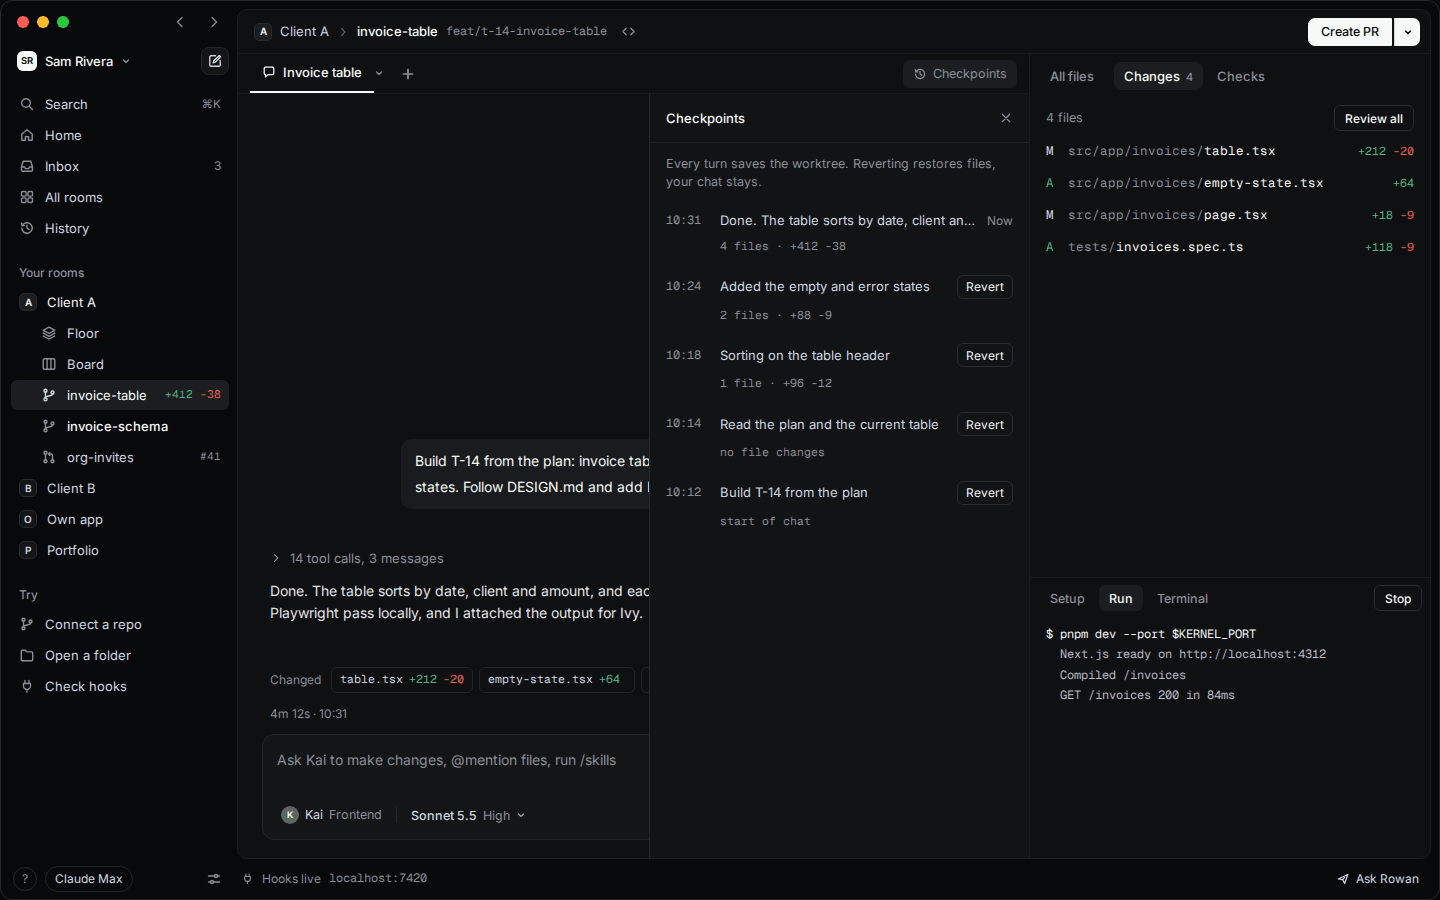Click the table.tsx changed file chip
The image size is (1440, 900).
coord(402,680)
